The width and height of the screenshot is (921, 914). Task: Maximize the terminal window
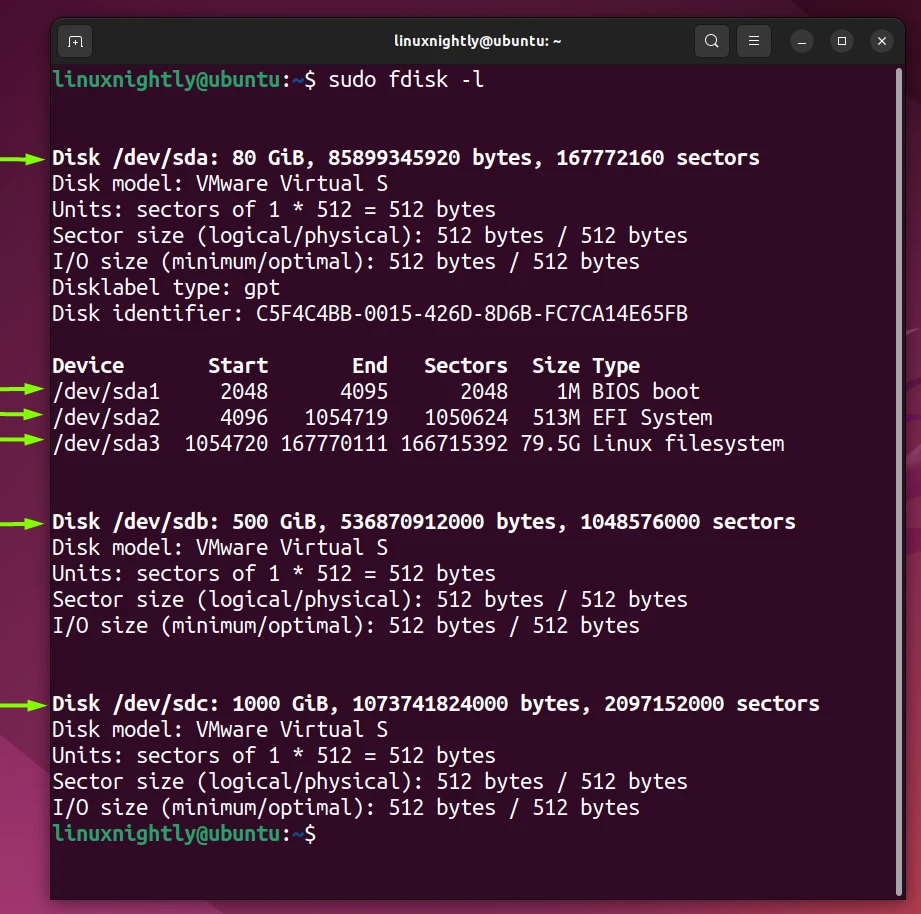coord(840,41)
